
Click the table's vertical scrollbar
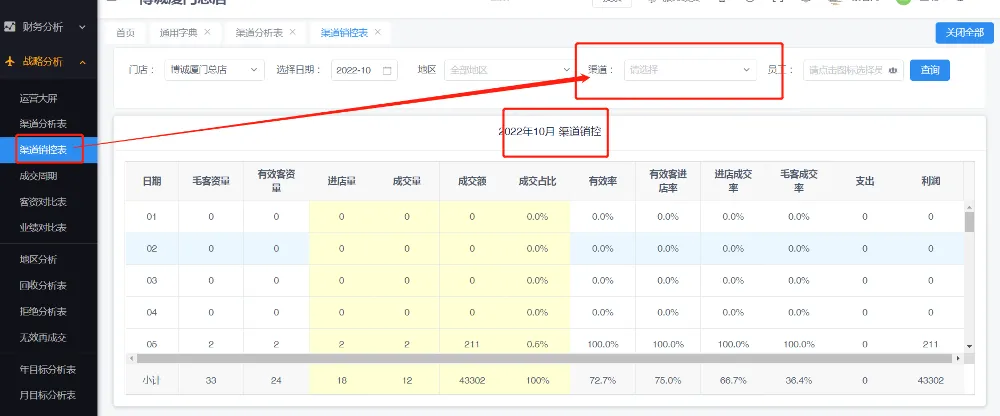pyautogui.click(x=968, y=222)
